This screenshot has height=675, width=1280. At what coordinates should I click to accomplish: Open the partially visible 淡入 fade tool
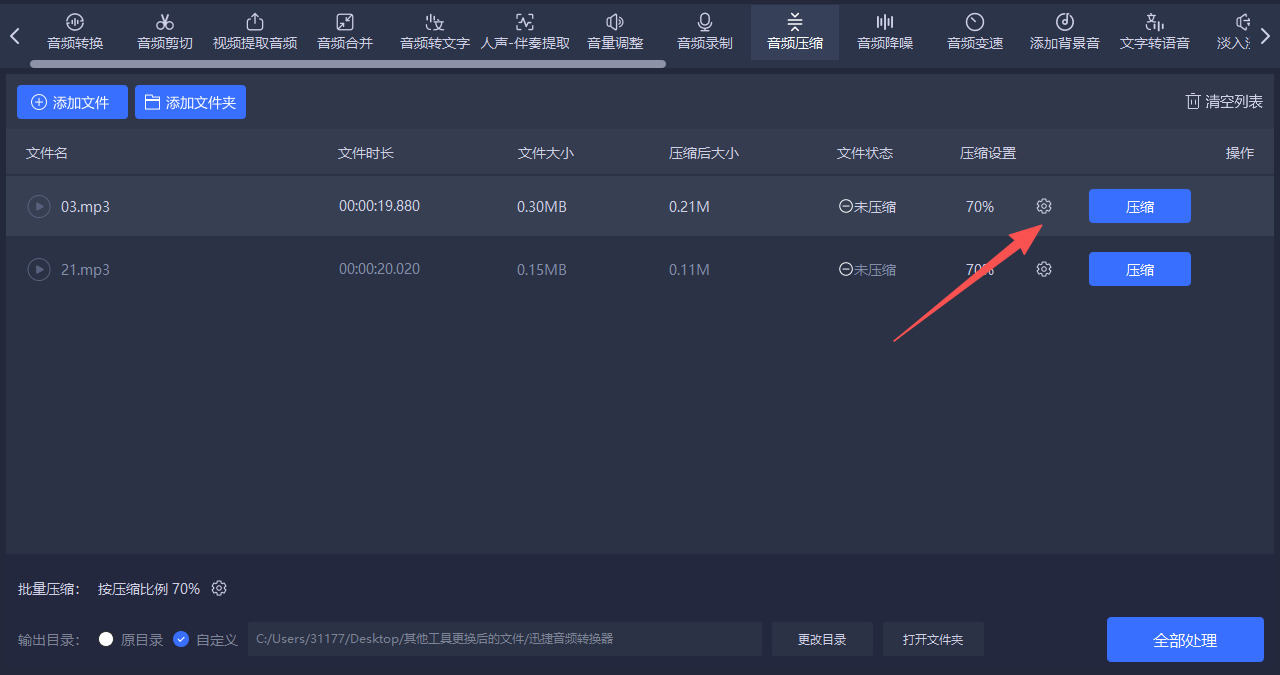(x=1234, y=32)
